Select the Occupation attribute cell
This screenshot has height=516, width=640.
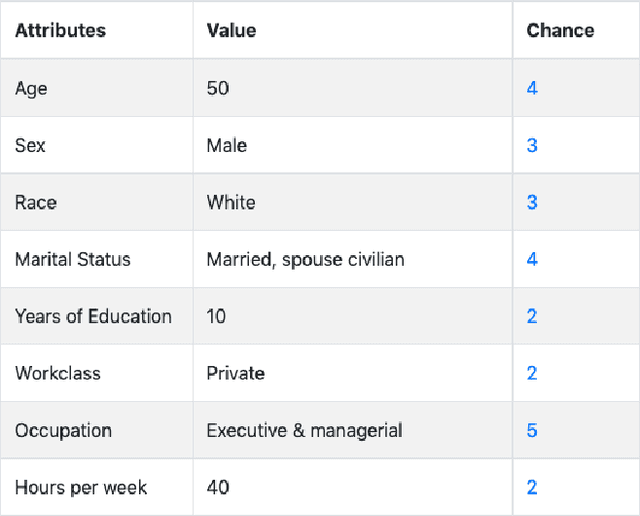pos(63,430)
